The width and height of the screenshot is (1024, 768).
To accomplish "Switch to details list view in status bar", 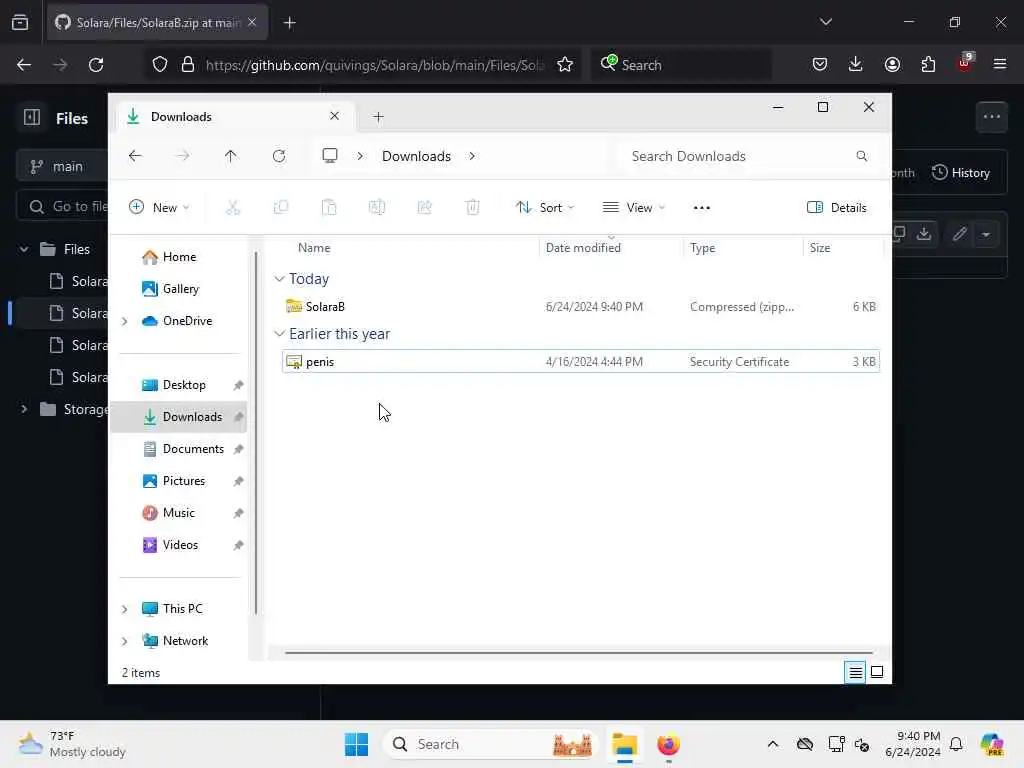I will [855, 672].
